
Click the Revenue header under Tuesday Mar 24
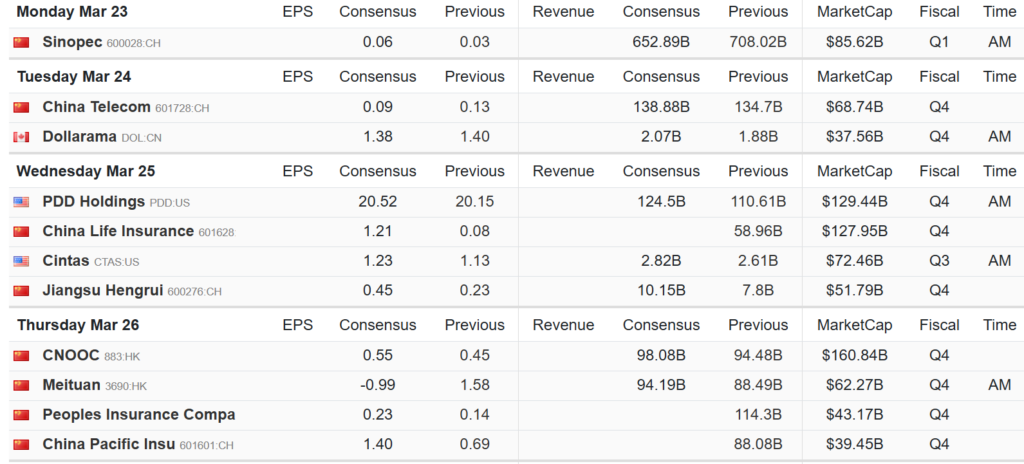[563, 77]
